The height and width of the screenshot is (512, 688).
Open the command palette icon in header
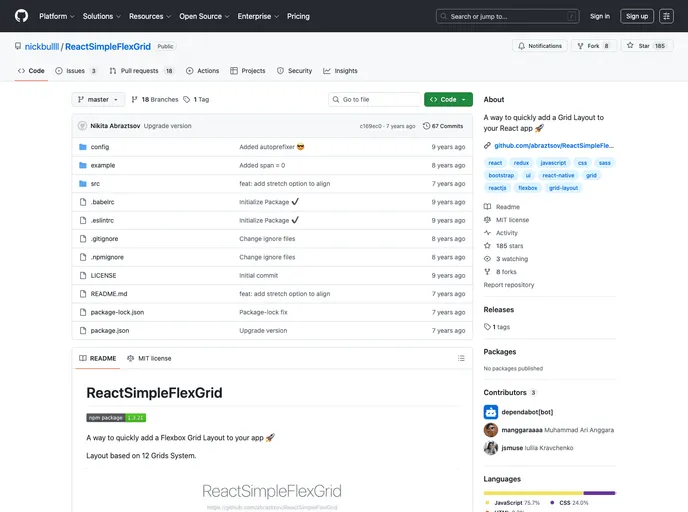click(666, 16)
